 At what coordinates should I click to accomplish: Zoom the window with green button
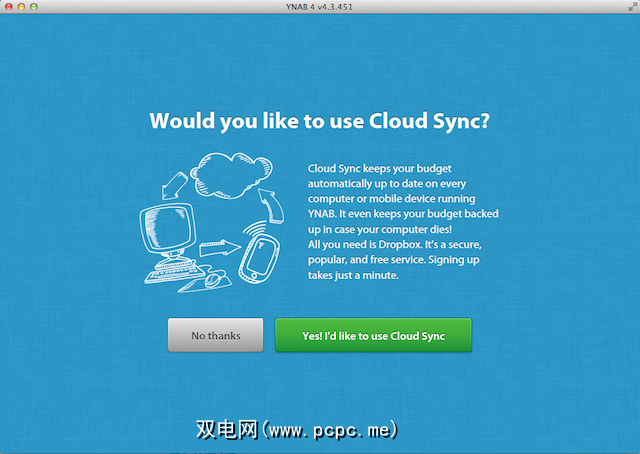click(x=34, y=7)
